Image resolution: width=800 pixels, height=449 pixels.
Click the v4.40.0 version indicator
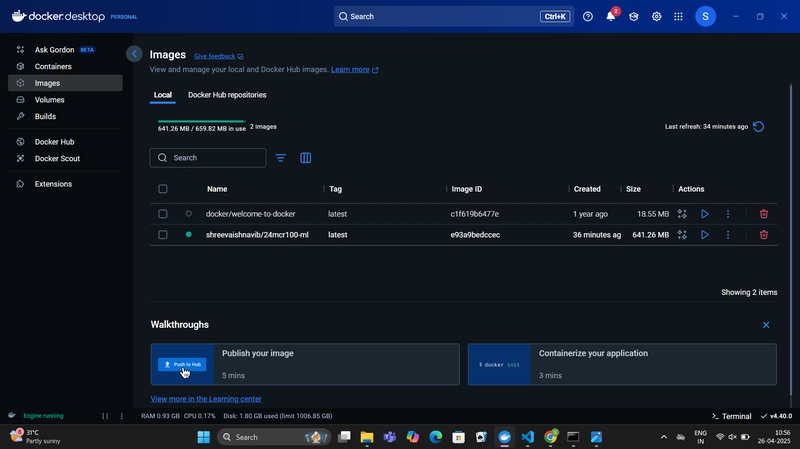pyautogui.click(x=776, y=416)
